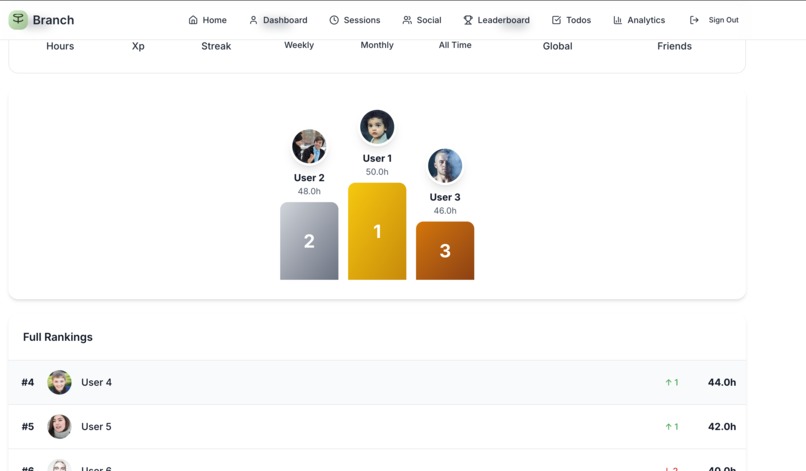Click the bronze third place podium

(x=445, y=251)
